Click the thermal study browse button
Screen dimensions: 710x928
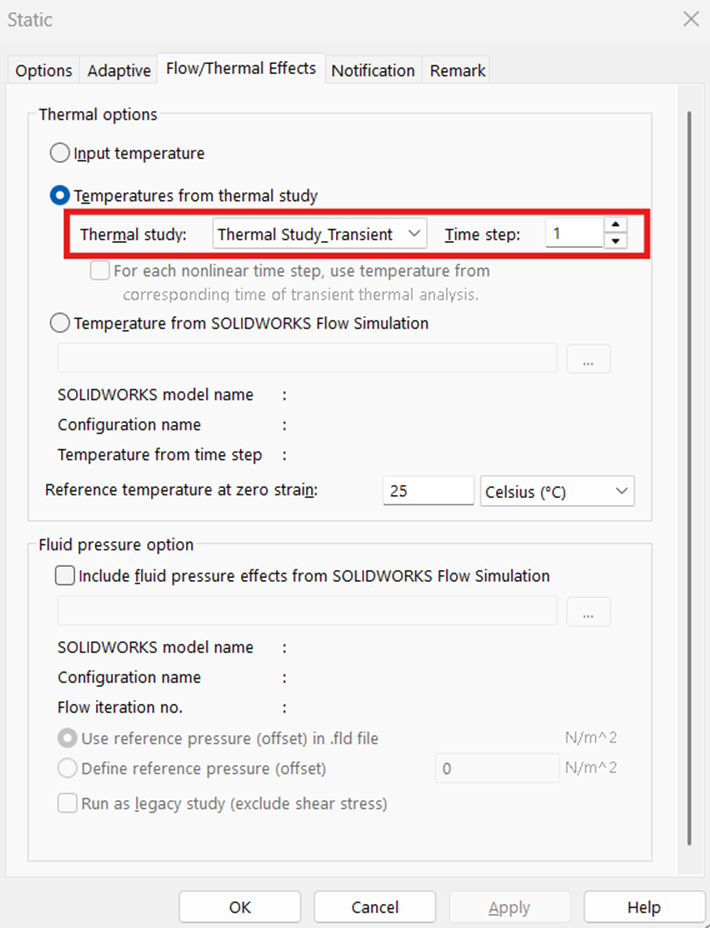[588, 359]
